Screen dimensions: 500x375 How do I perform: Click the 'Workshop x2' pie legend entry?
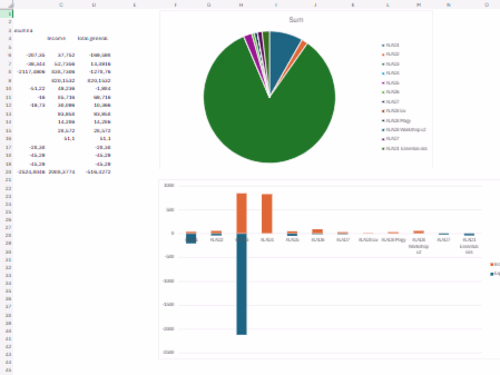click(404, 130)
